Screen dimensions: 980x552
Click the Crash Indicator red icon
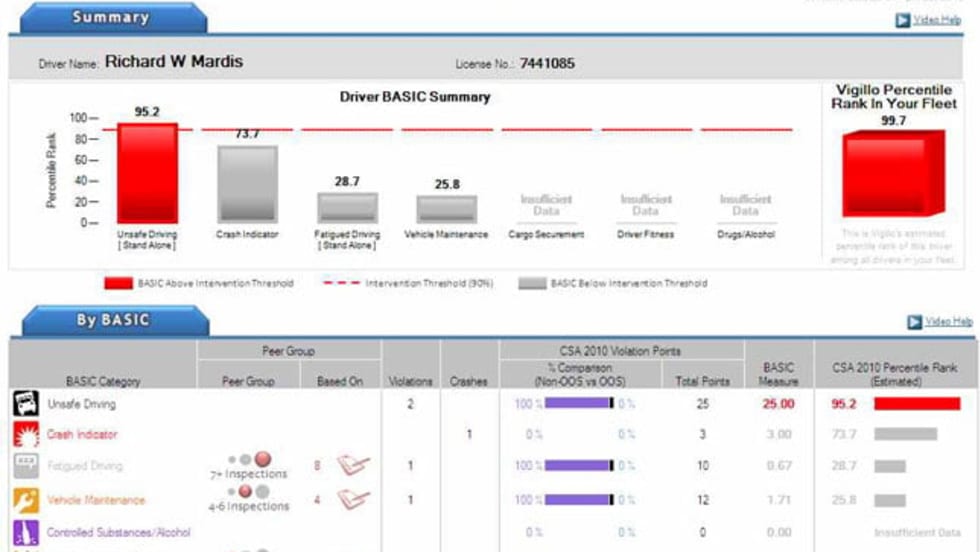25,435
